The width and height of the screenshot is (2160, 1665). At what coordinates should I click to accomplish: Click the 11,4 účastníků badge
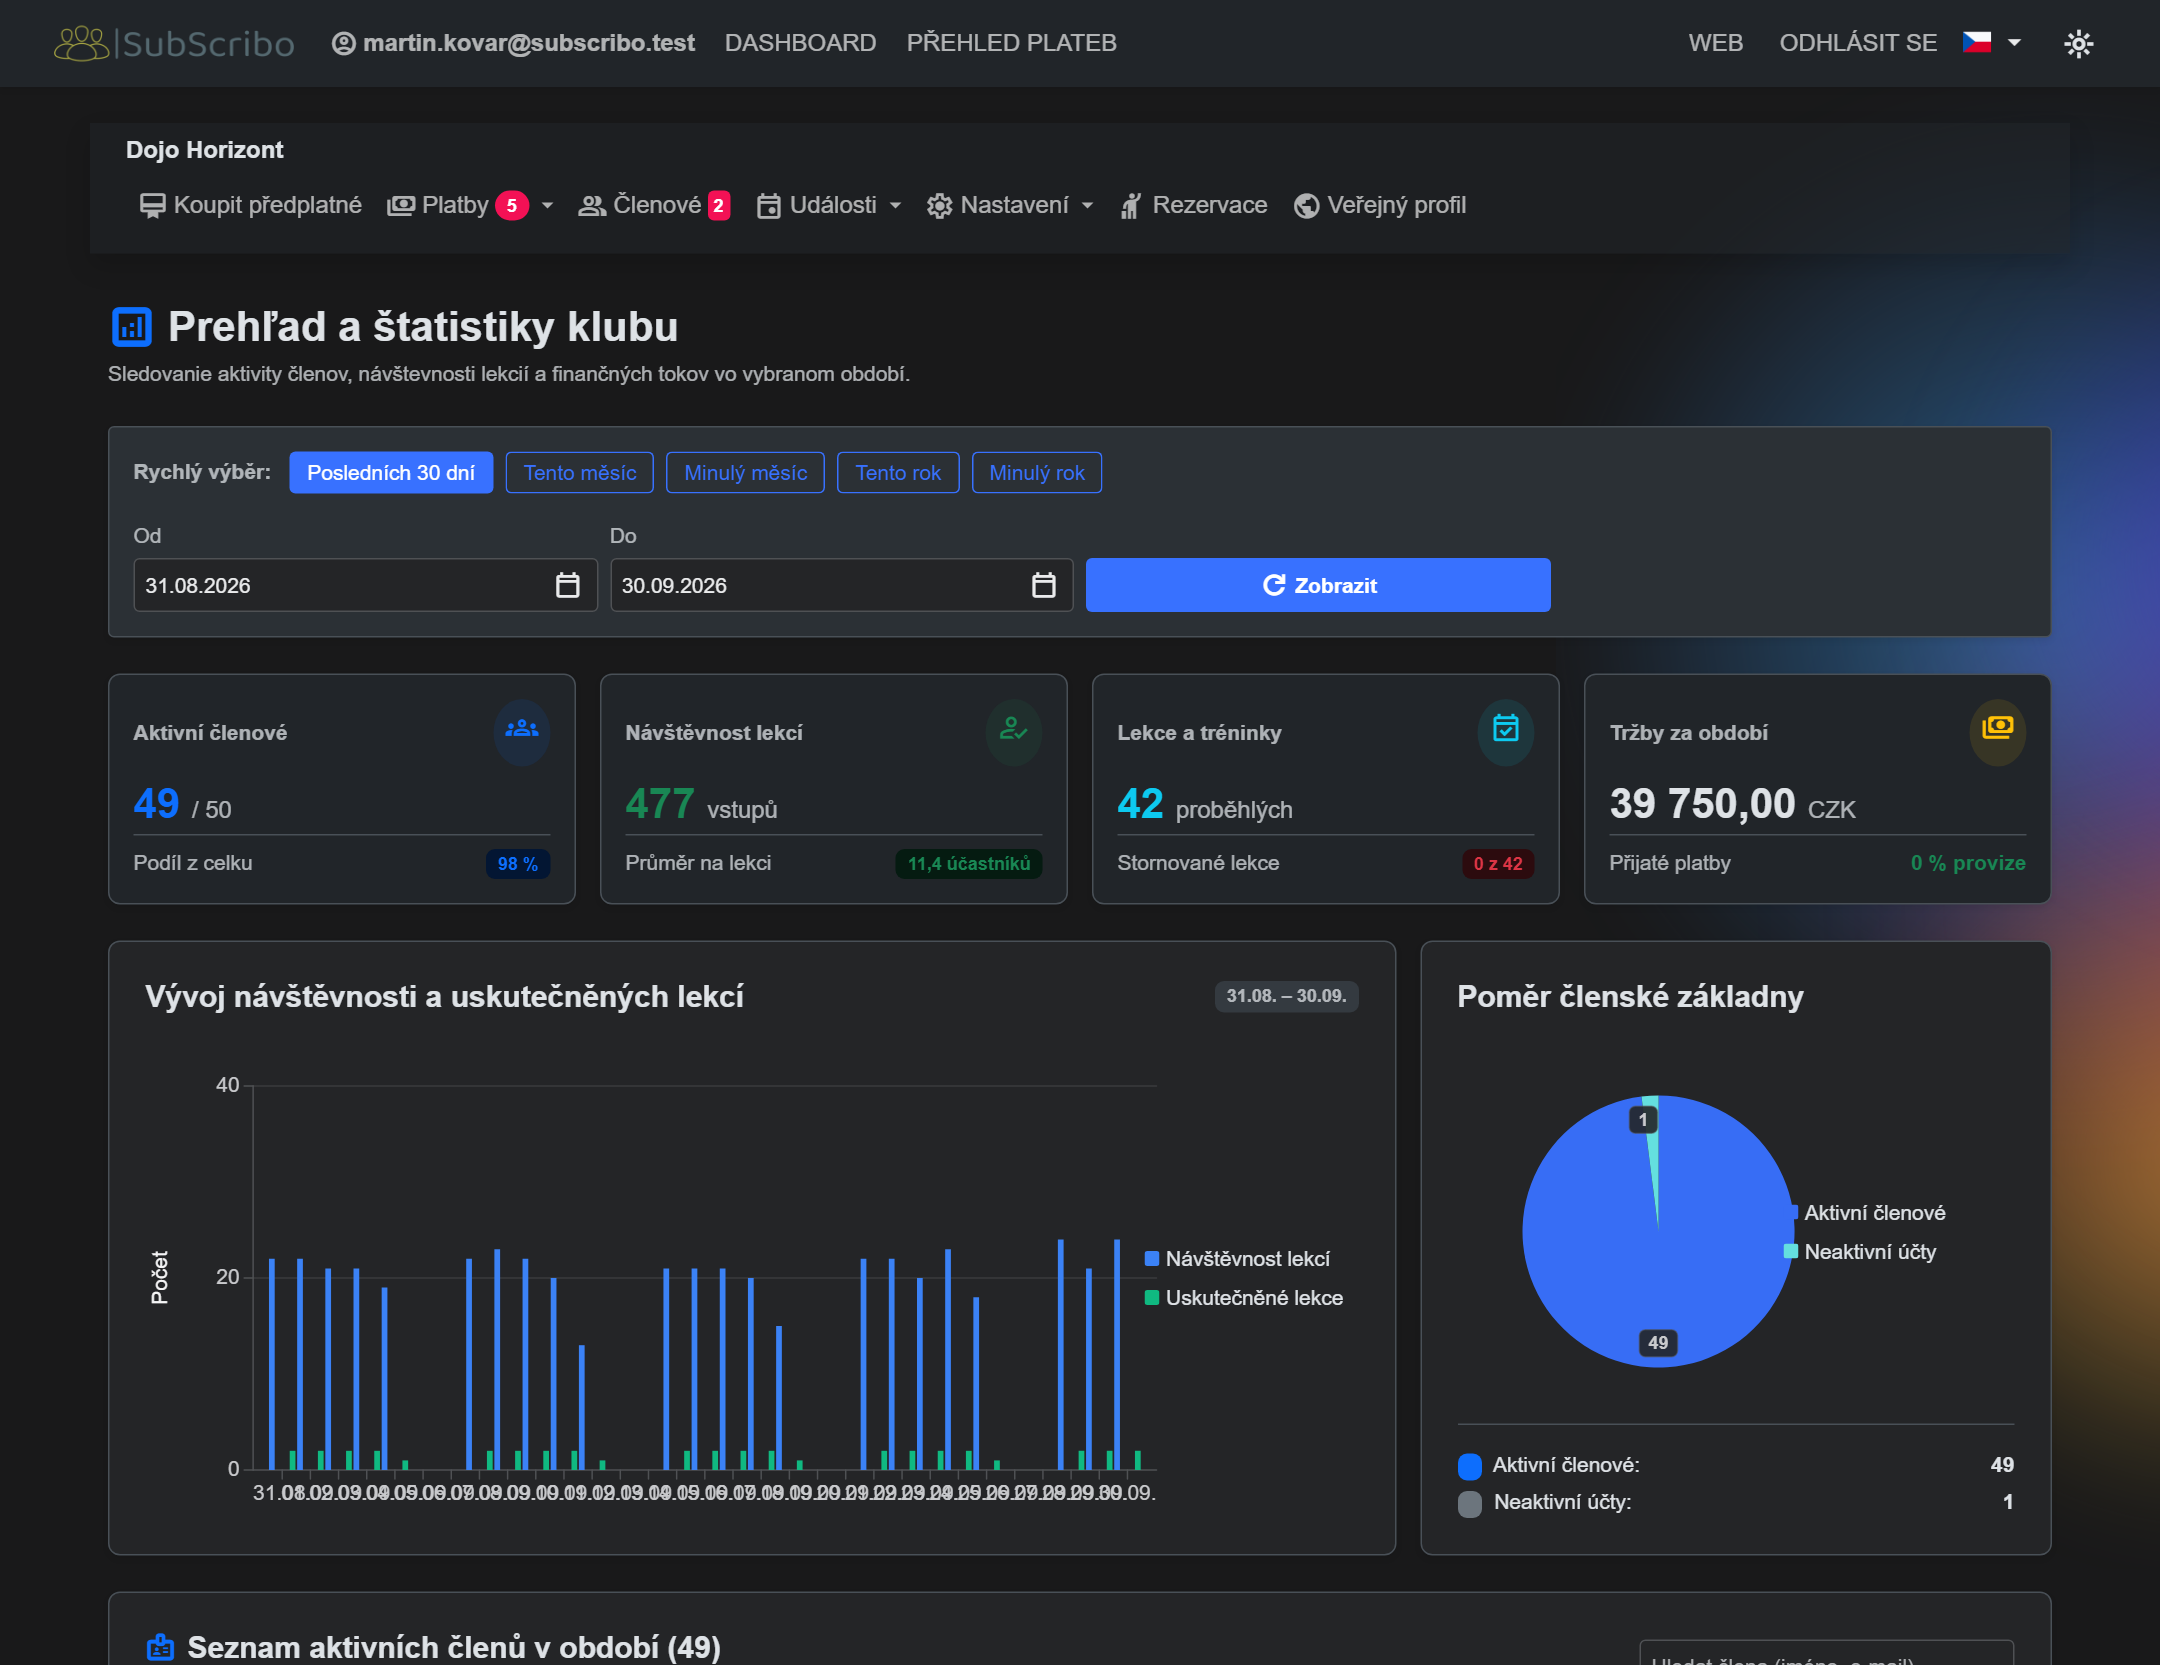click(969, 863)
